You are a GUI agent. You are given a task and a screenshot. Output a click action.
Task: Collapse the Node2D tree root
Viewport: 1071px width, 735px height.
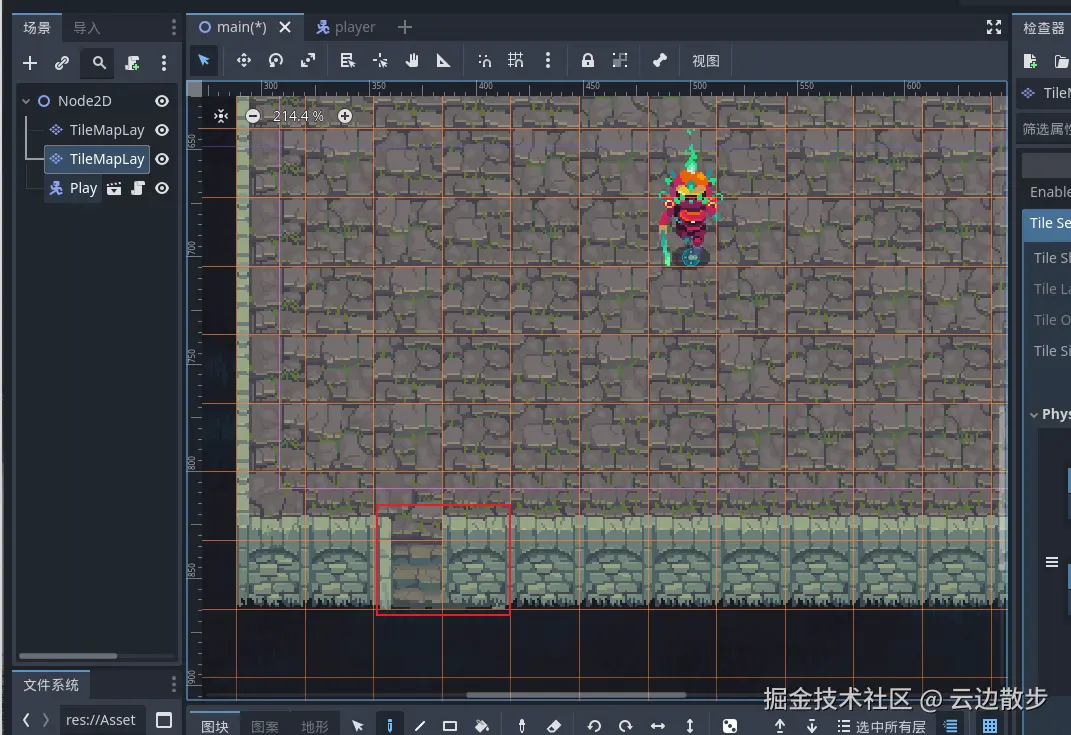pos(26,101)
